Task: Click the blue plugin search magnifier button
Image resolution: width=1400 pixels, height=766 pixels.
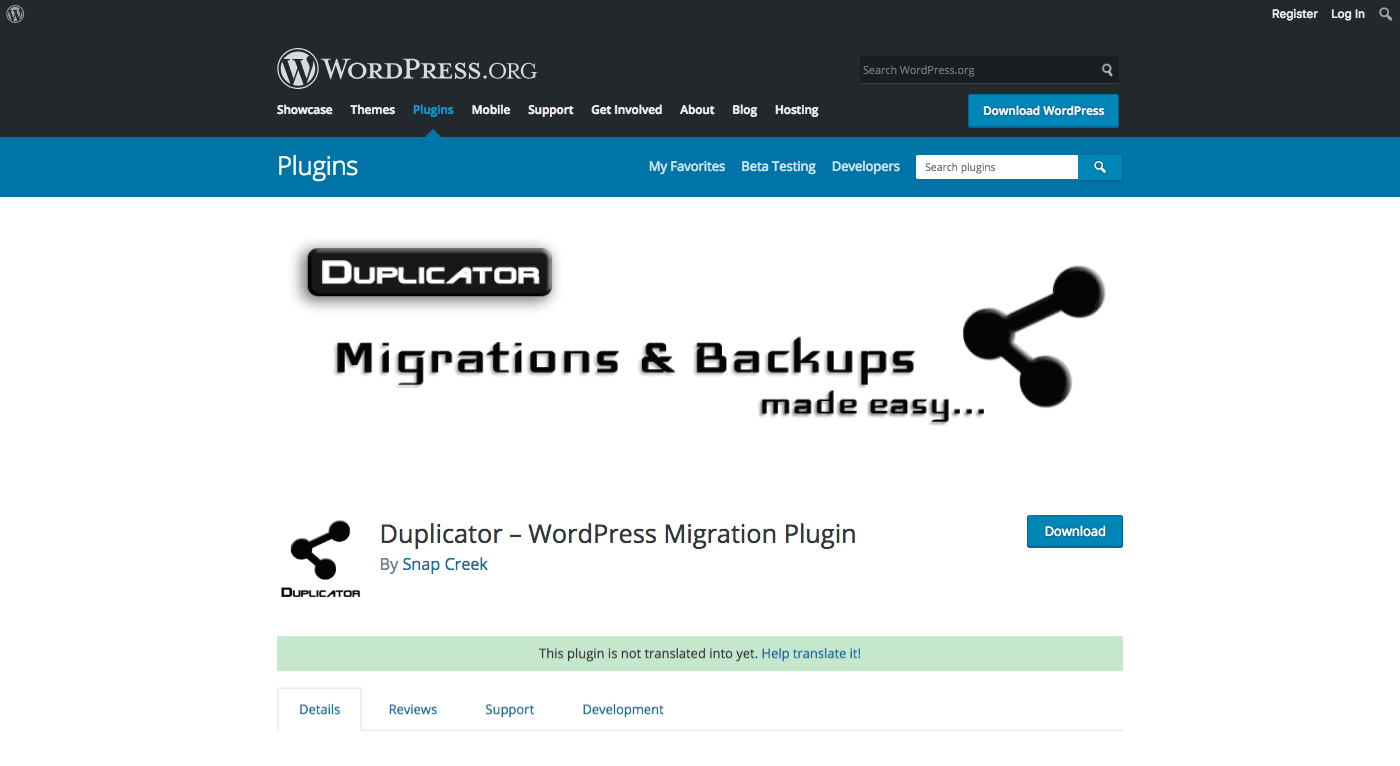Action: [x=1100, y=167]
